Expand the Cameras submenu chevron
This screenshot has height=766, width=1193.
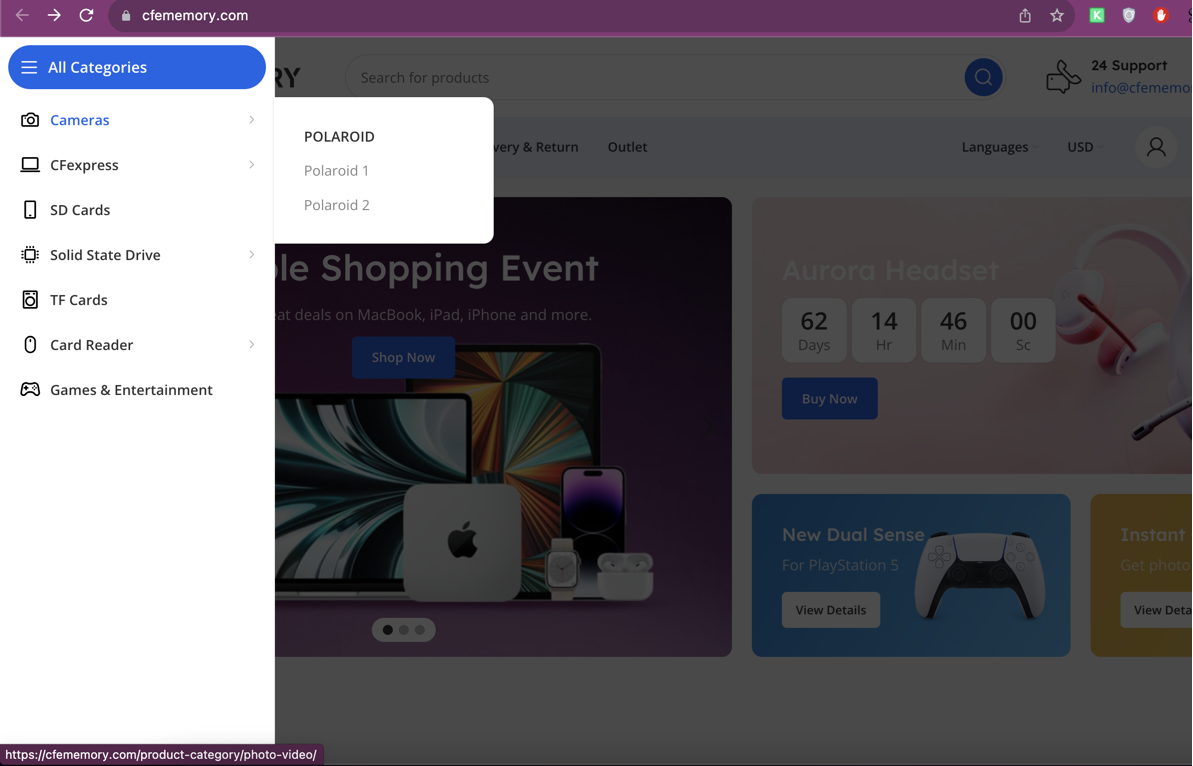pos(252,119)
